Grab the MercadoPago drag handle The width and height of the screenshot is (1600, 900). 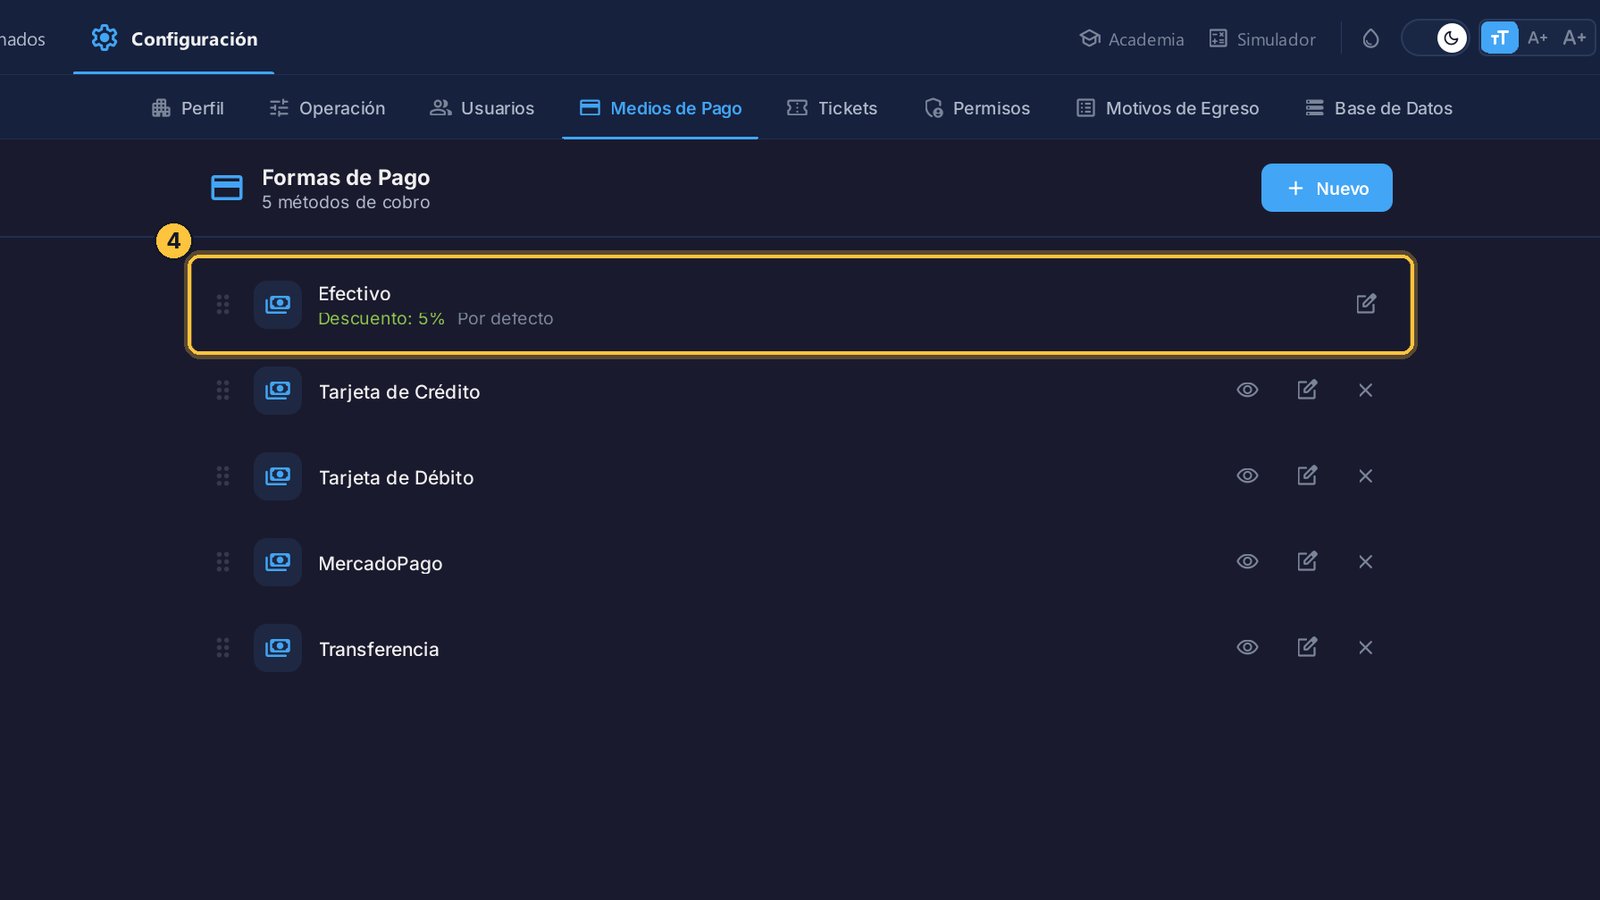pos(223,562)
